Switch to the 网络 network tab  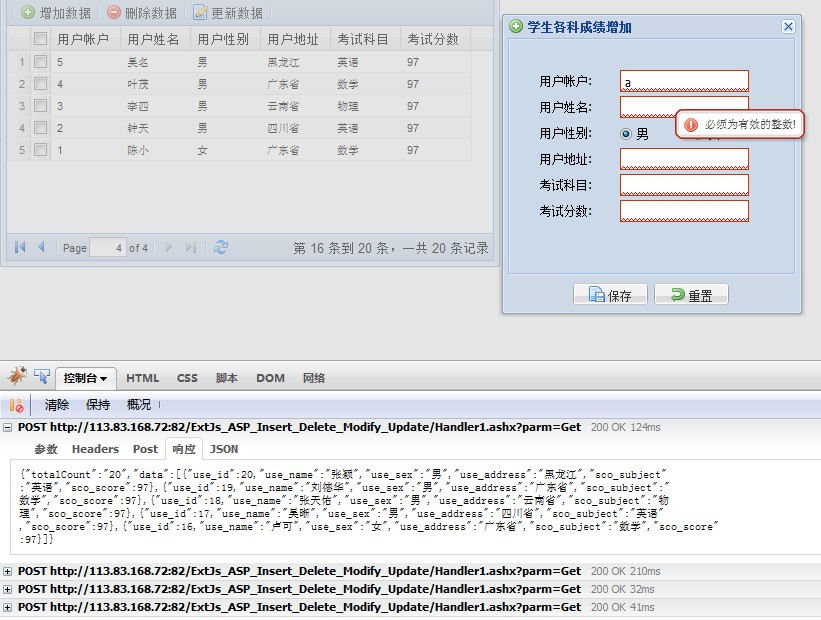[314, 378]
